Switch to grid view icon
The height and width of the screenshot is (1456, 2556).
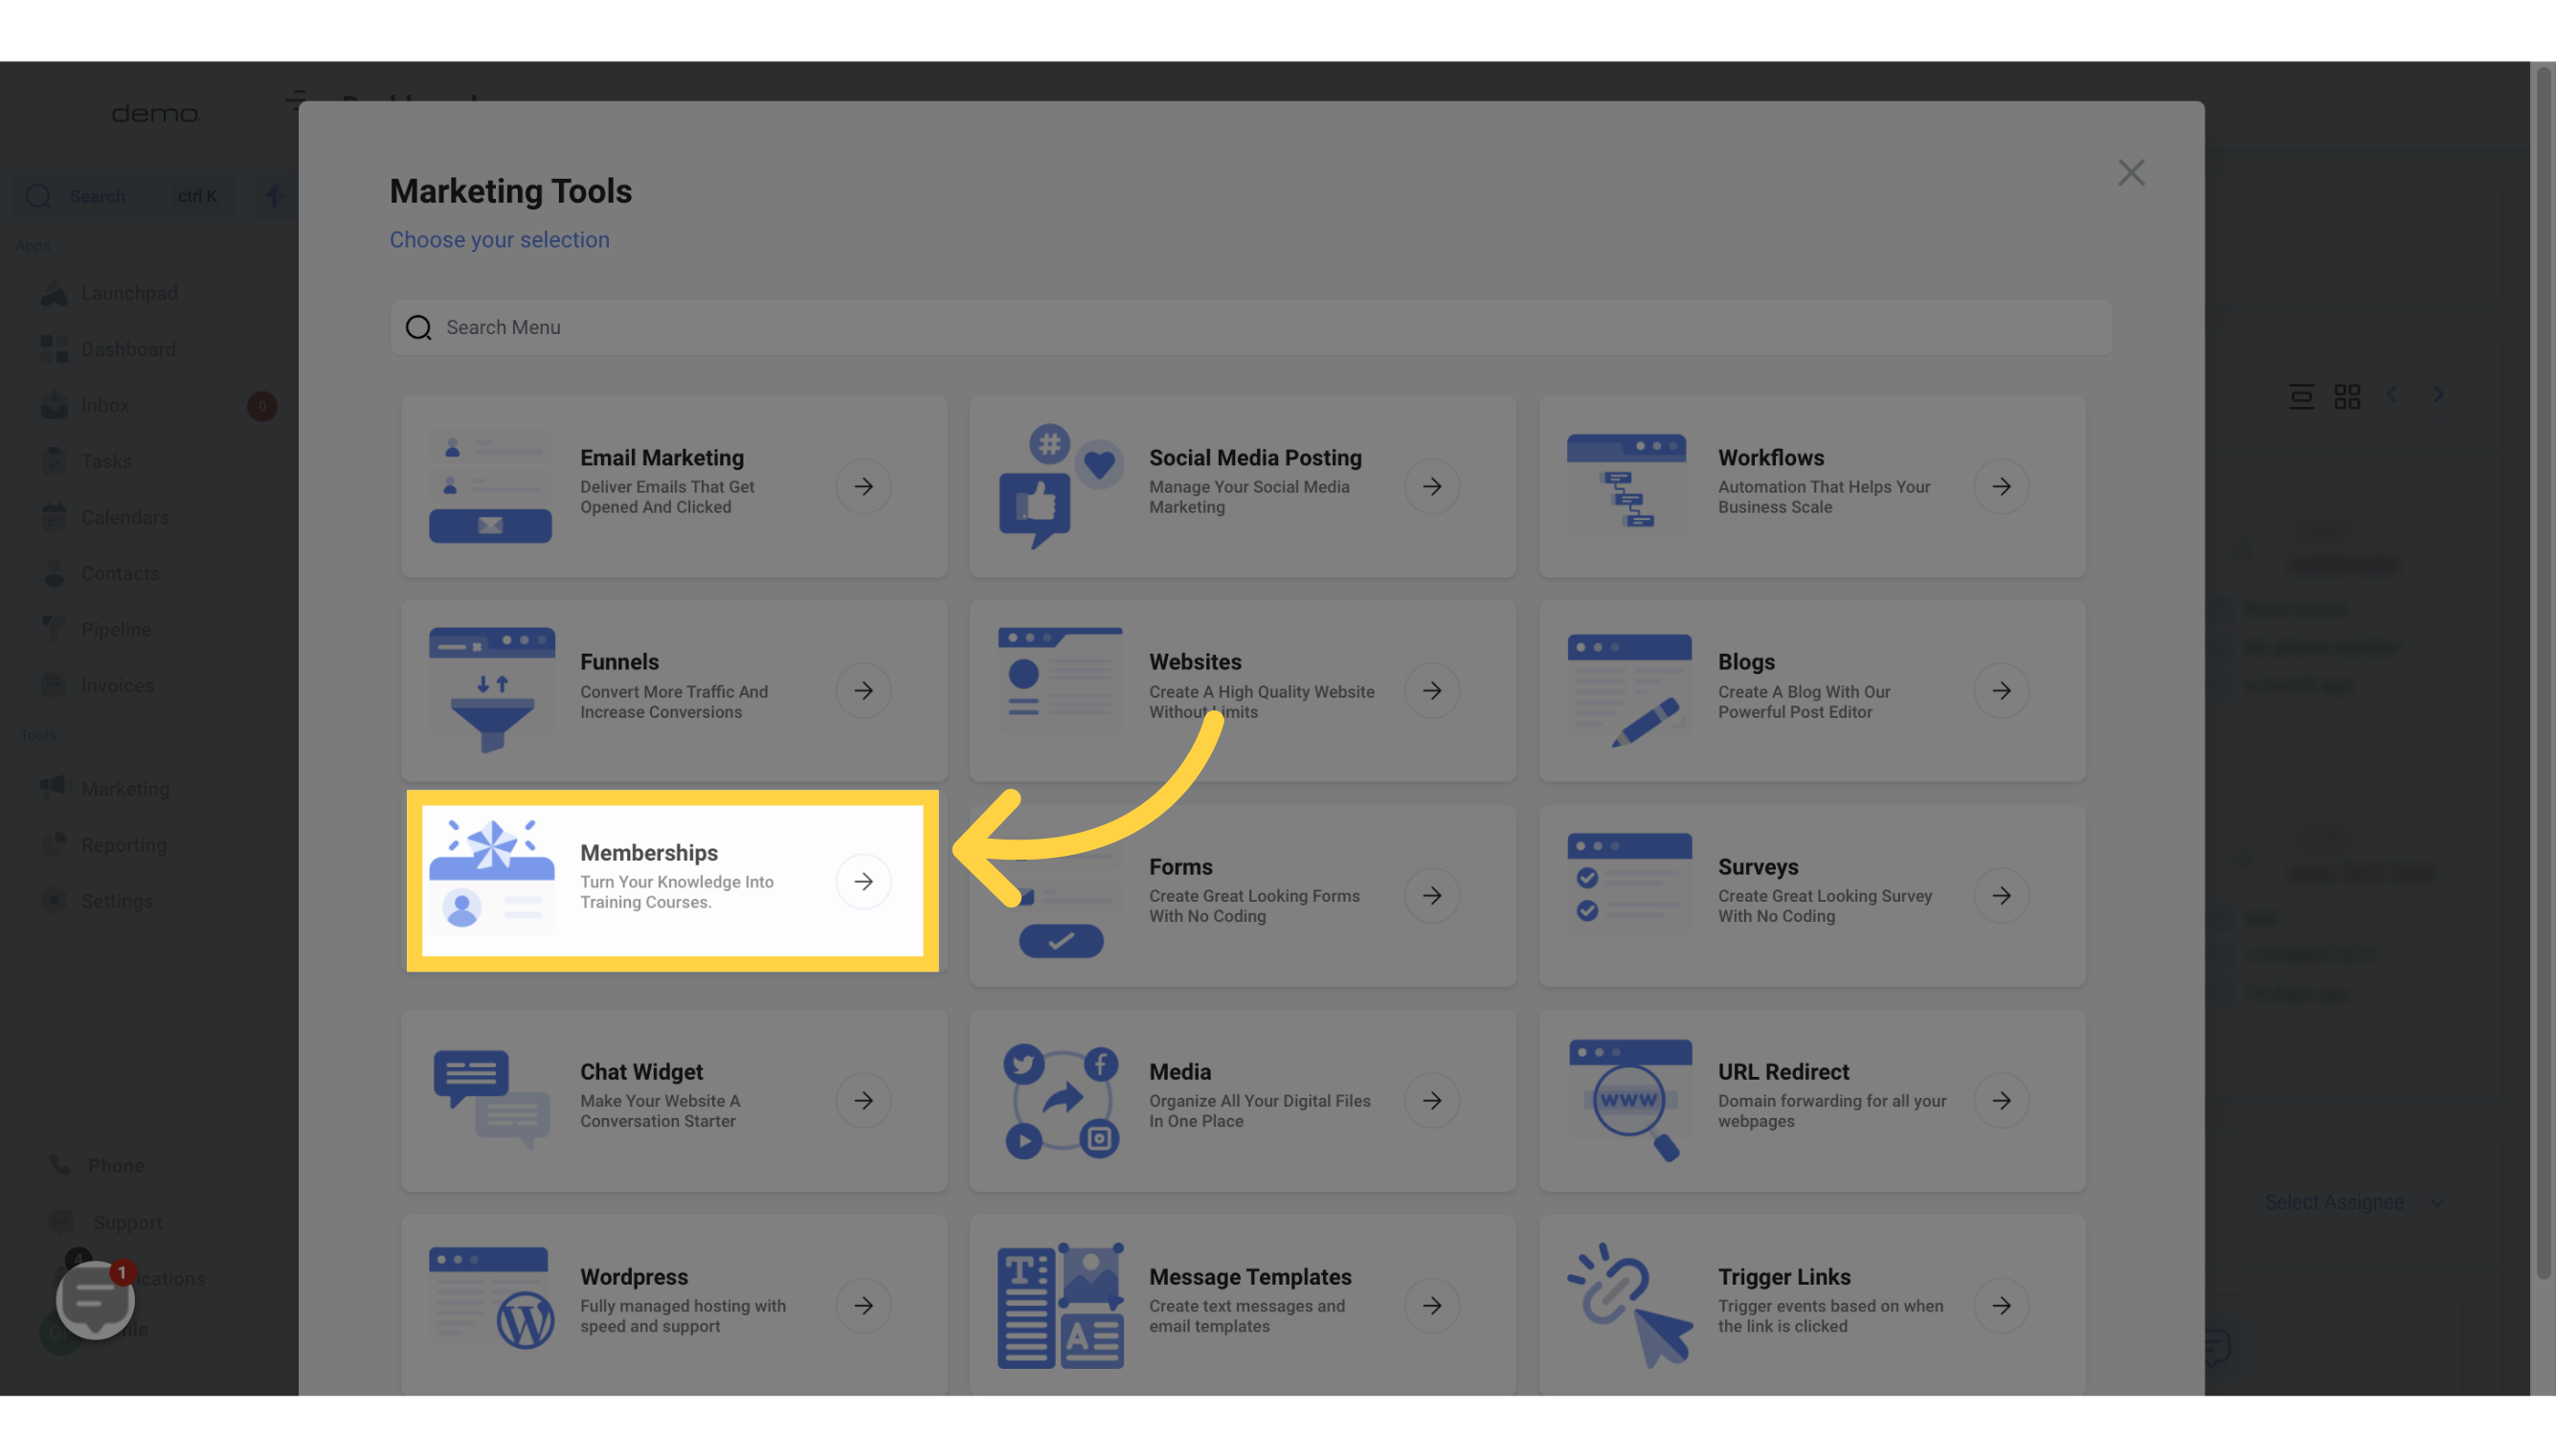tap(2346, 396)
